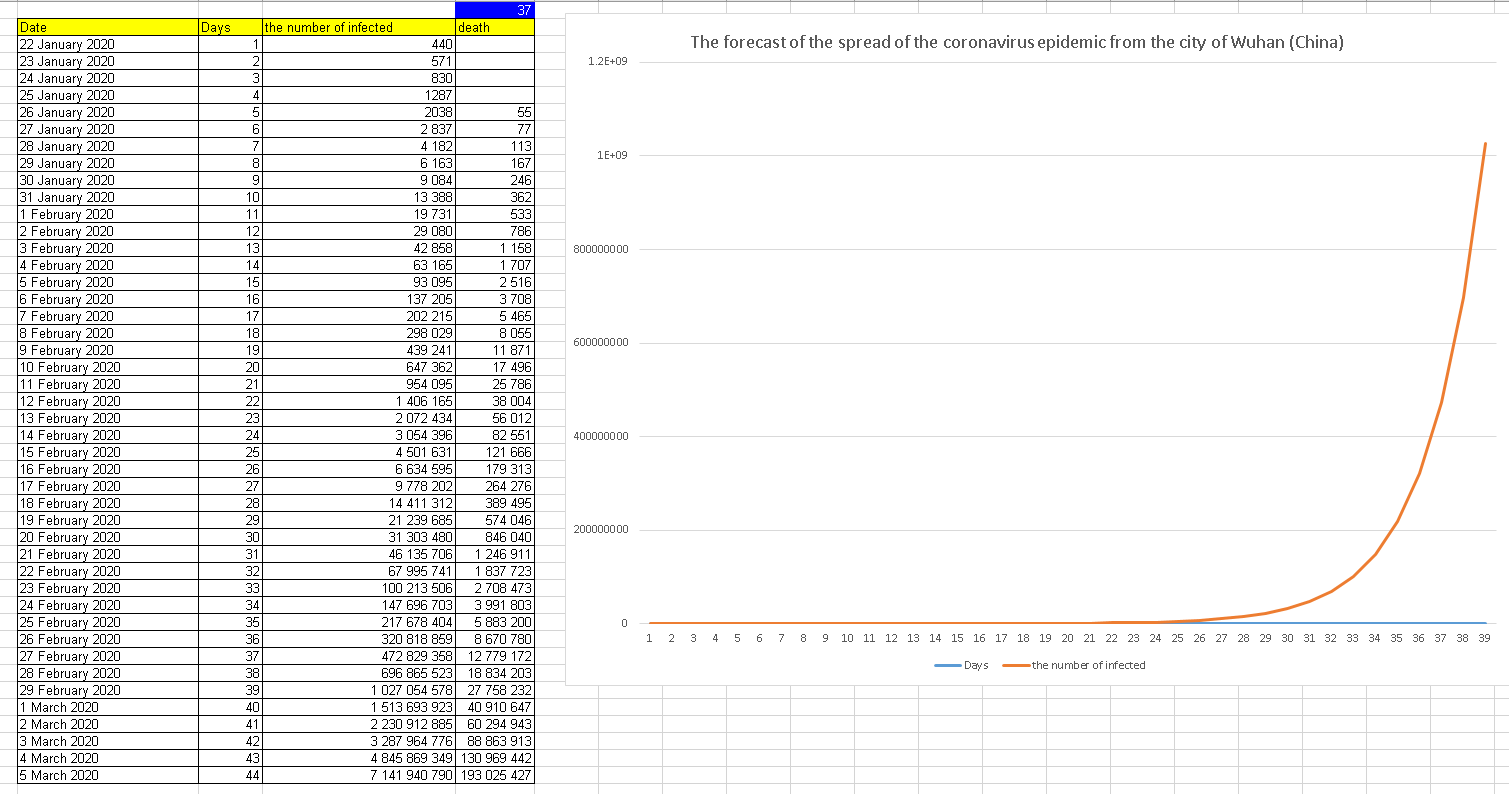The width and height of the screenshot is (1509, 794).
Task: Select the '3 March 2020' cell
Action: [x=108, y=742]
